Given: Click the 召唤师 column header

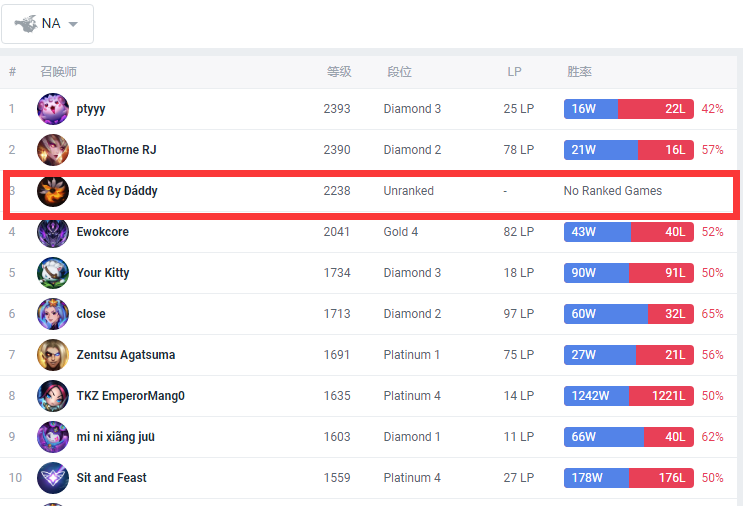Looking at the screenshot, I should pyautogui.click(x=58, y=72).
